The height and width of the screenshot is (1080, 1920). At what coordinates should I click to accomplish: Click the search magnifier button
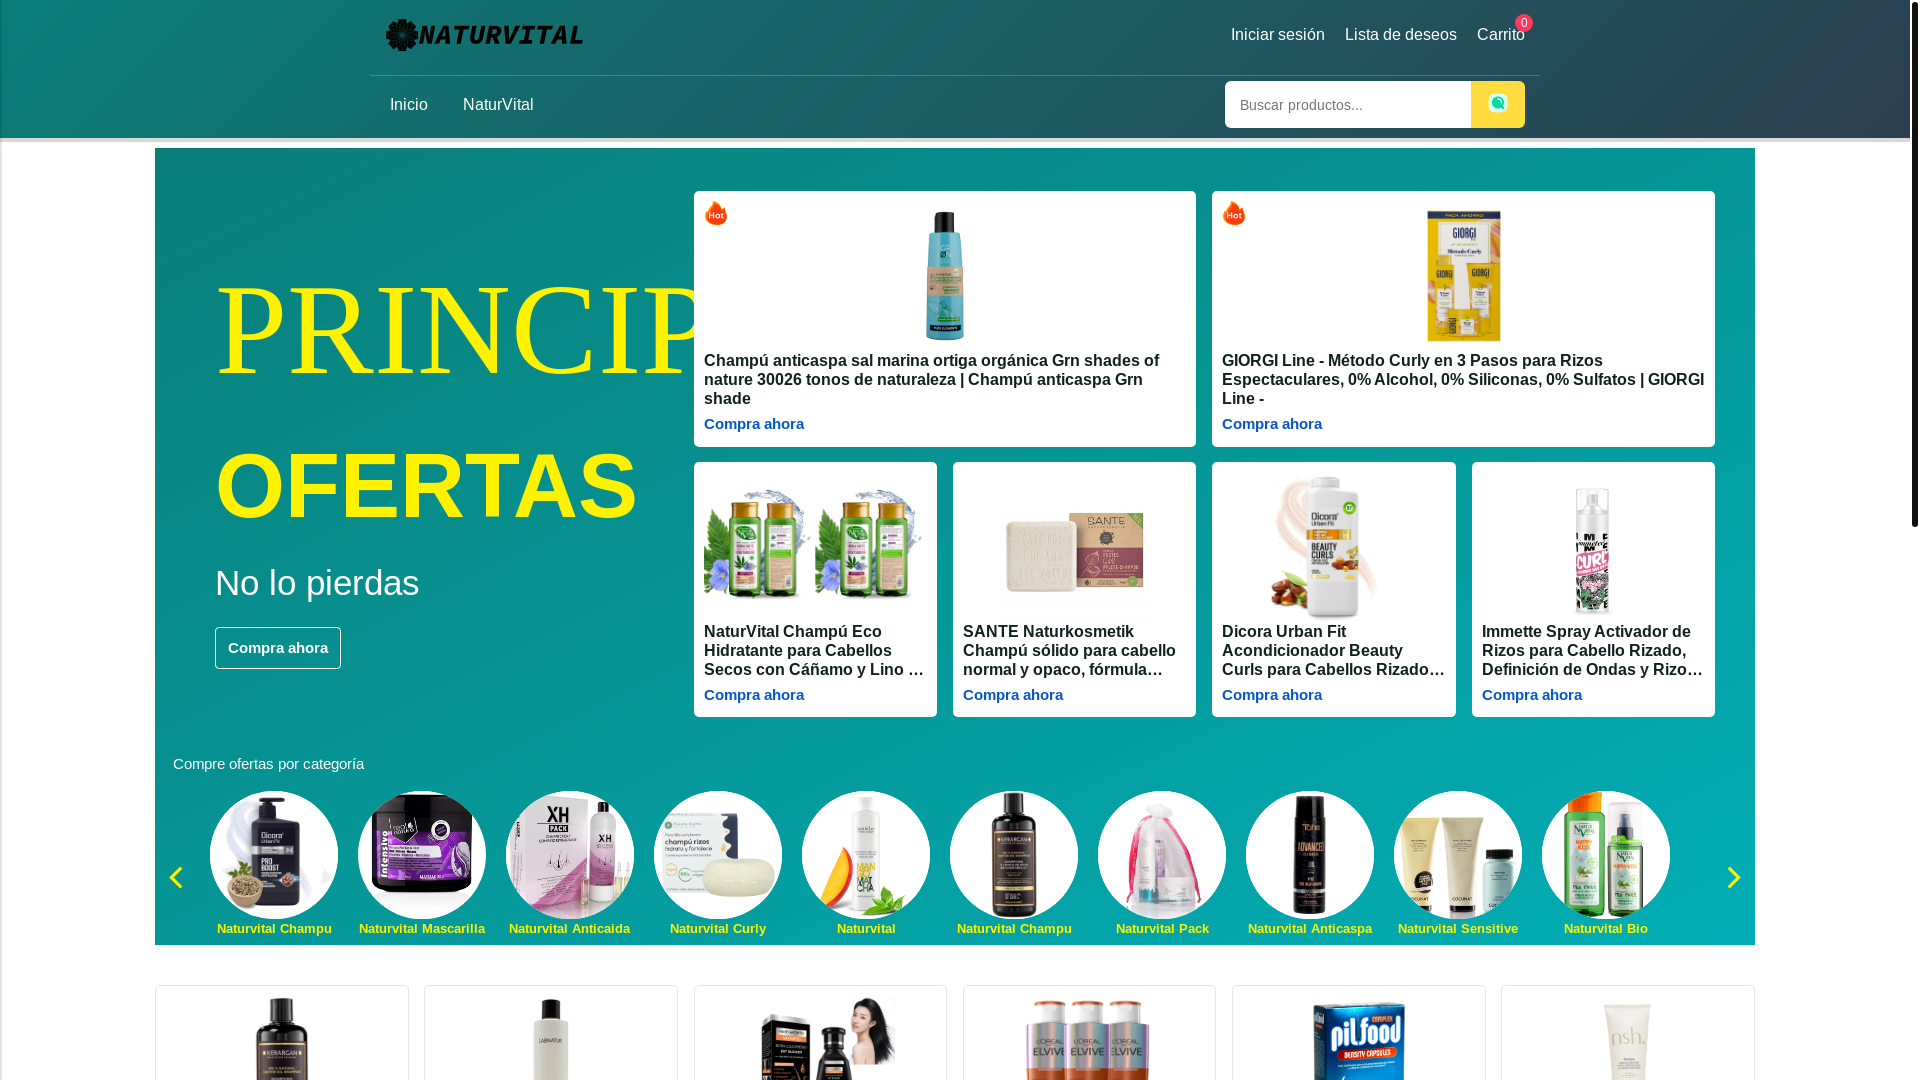tap(1497, 104)
